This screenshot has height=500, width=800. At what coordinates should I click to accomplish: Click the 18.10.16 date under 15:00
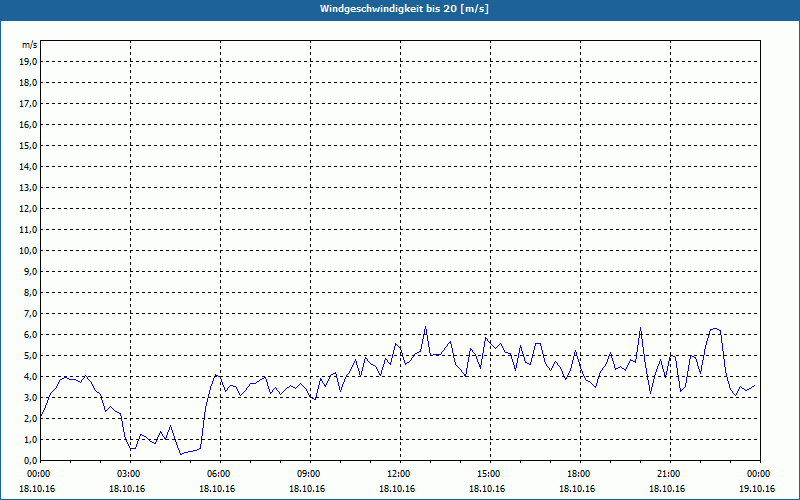tap(487, 488)
